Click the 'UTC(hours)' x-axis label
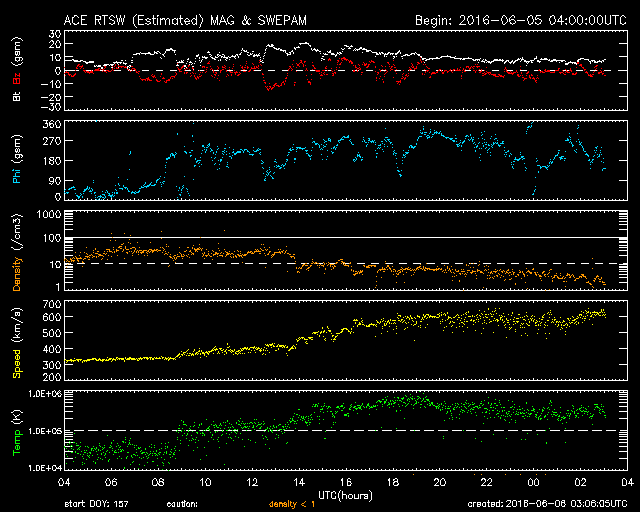Image resolution: width=640 pixels, height=512 pixels. [345, 496]
